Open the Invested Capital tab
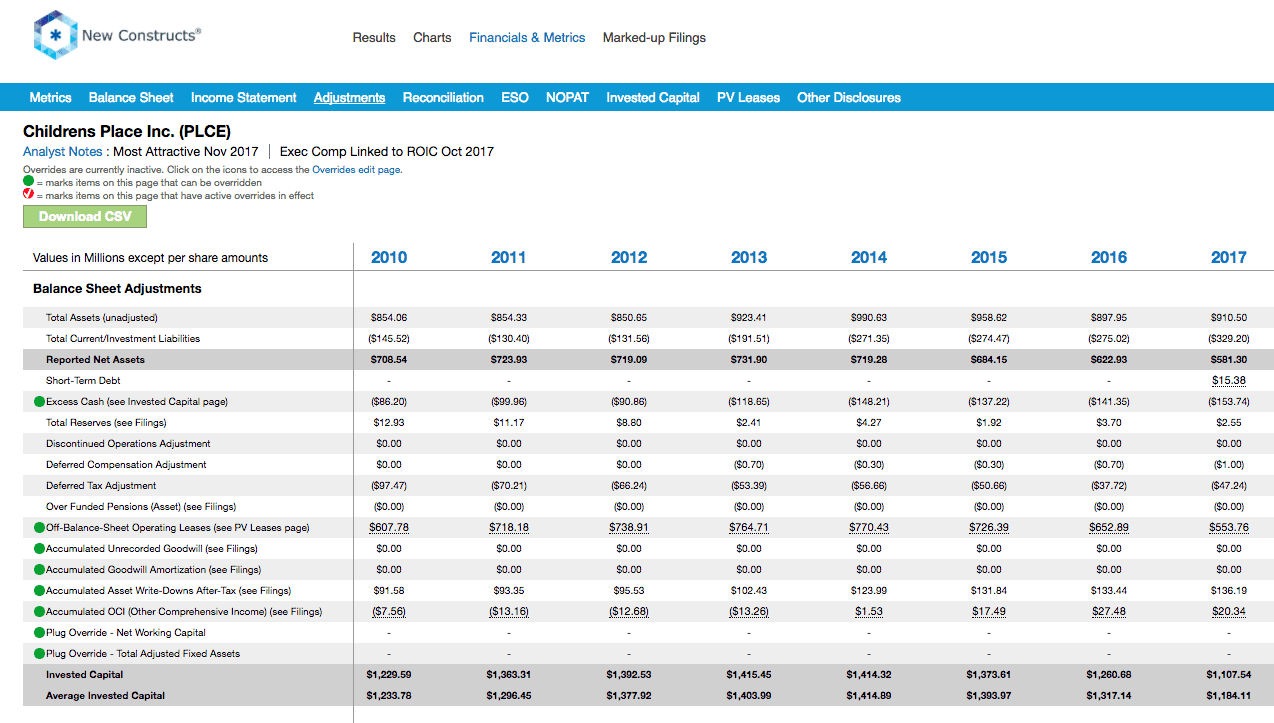Image resolution: width=1274 pixels, height=723 pixels. [x=653, y=98]
